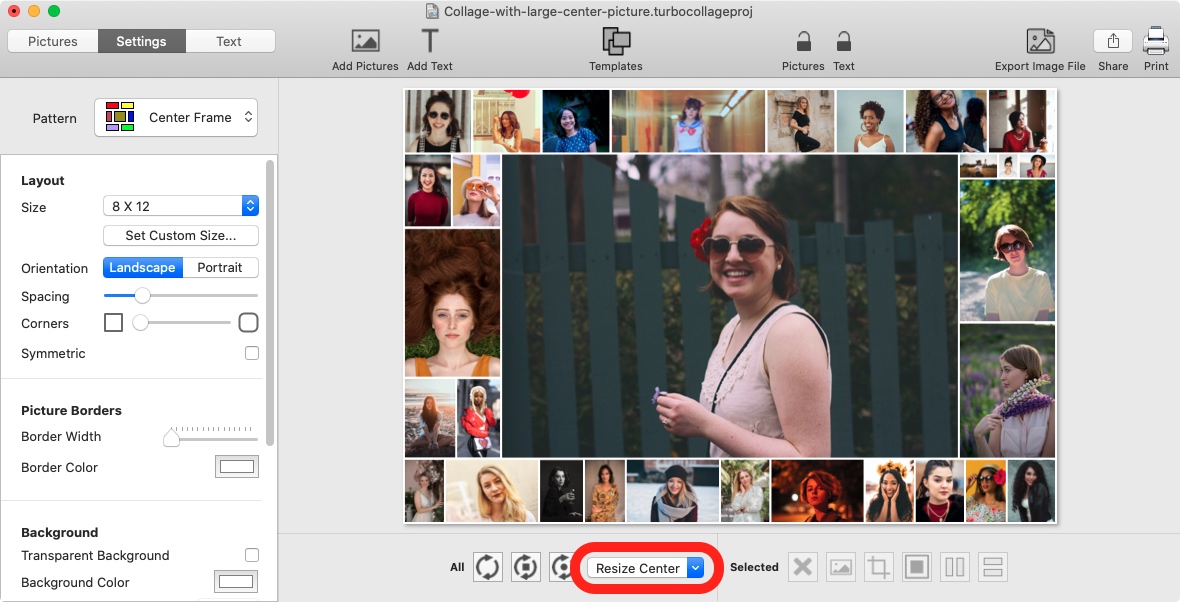Select the large center picture
This screenshot has height=602, width=1180.
tap(729, 305)
